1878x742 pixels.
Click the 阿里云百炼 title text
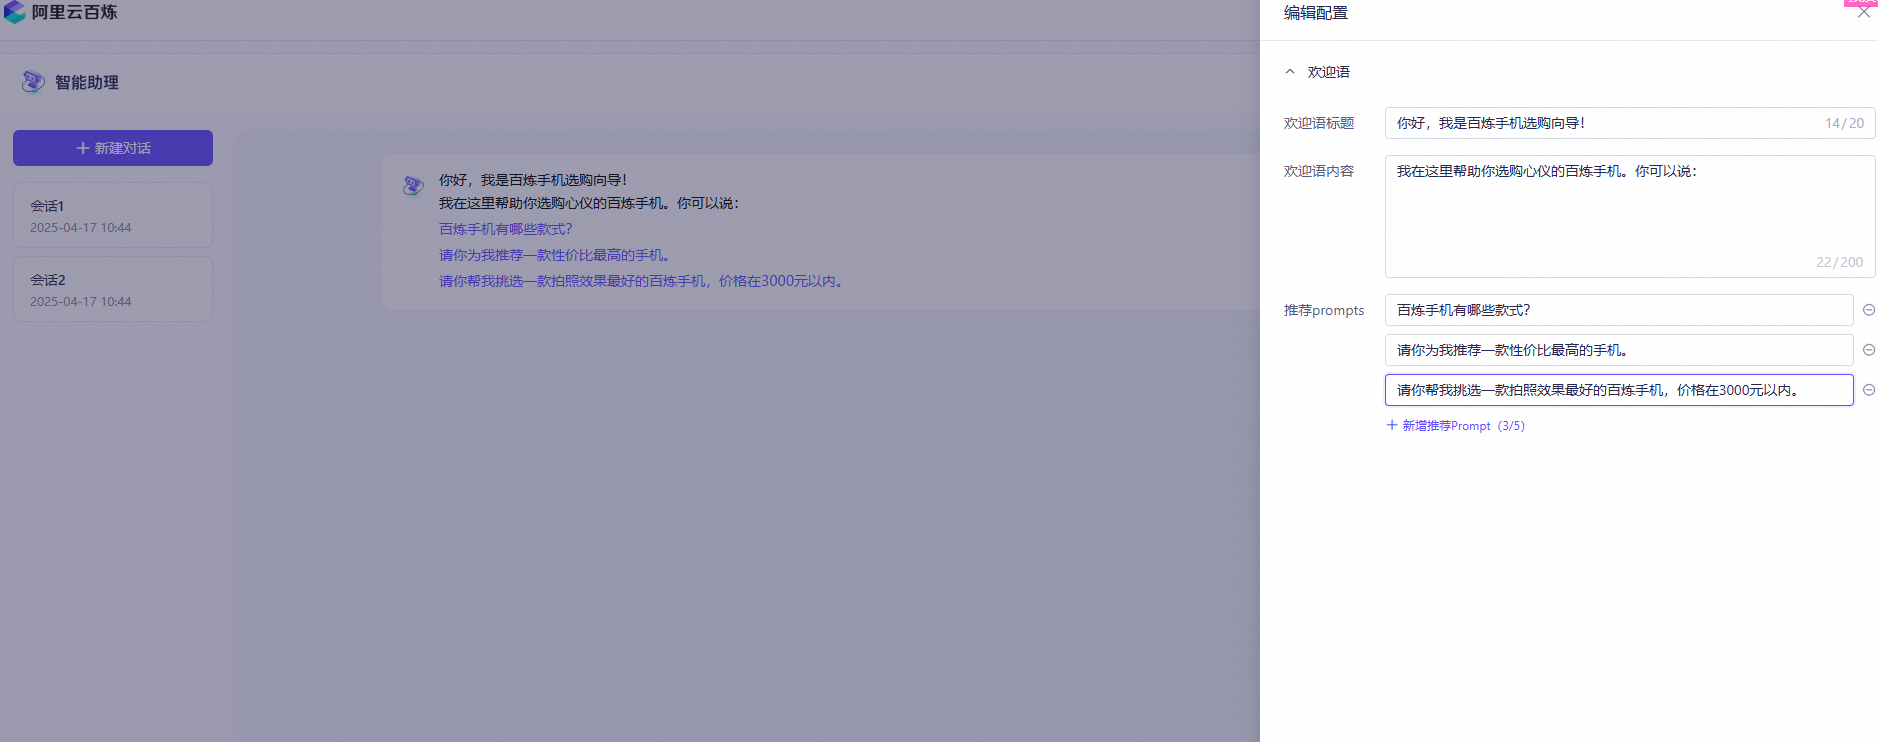[x=74, y=12]
